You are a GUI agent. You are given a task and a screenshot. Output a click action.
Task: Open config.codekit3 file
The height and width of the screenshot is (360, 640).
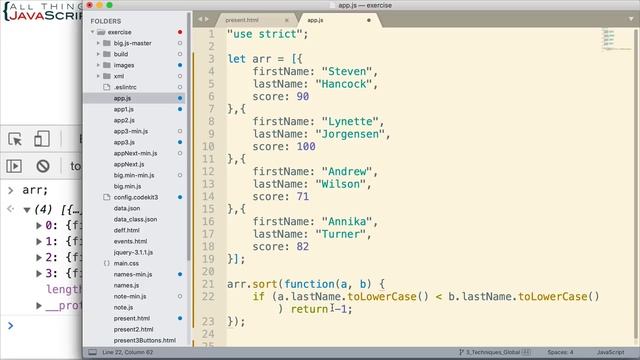coord(136,197)
